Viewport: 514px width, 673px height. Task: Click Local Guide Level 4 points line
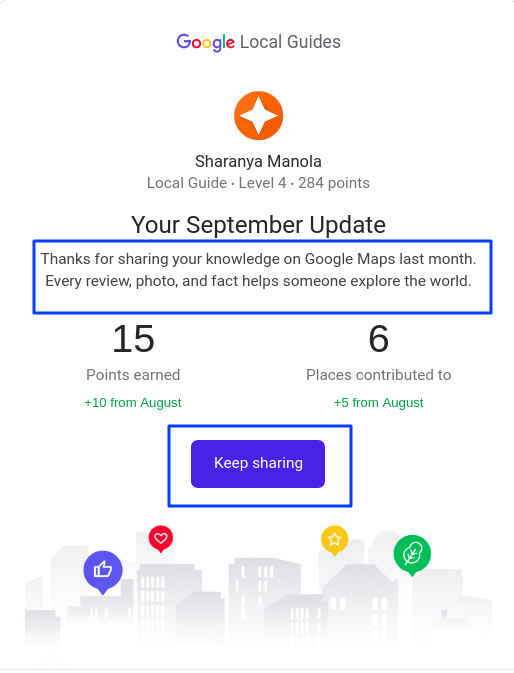(258, 183)
